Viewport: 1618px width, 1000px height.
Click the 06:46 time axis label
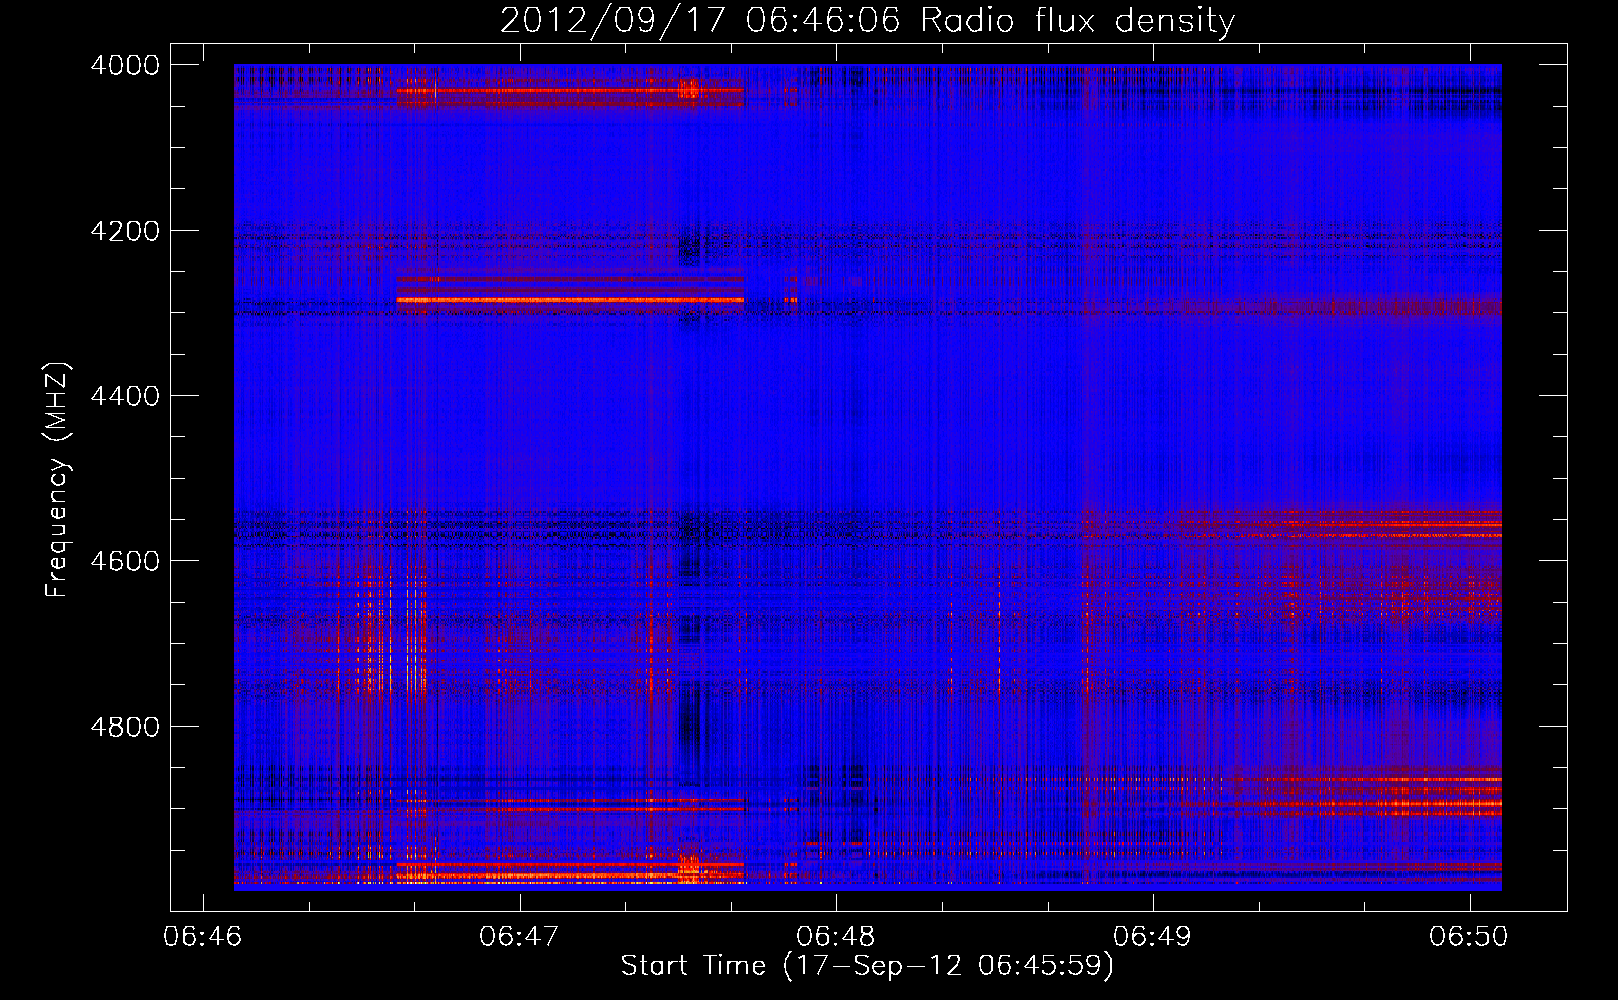203,936
